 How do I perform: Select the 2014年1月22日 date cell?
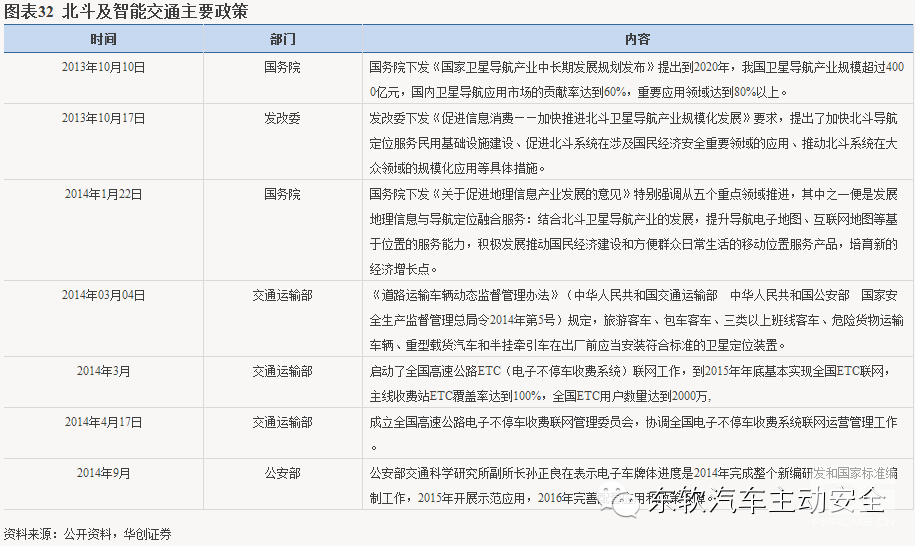pos(103,194)
